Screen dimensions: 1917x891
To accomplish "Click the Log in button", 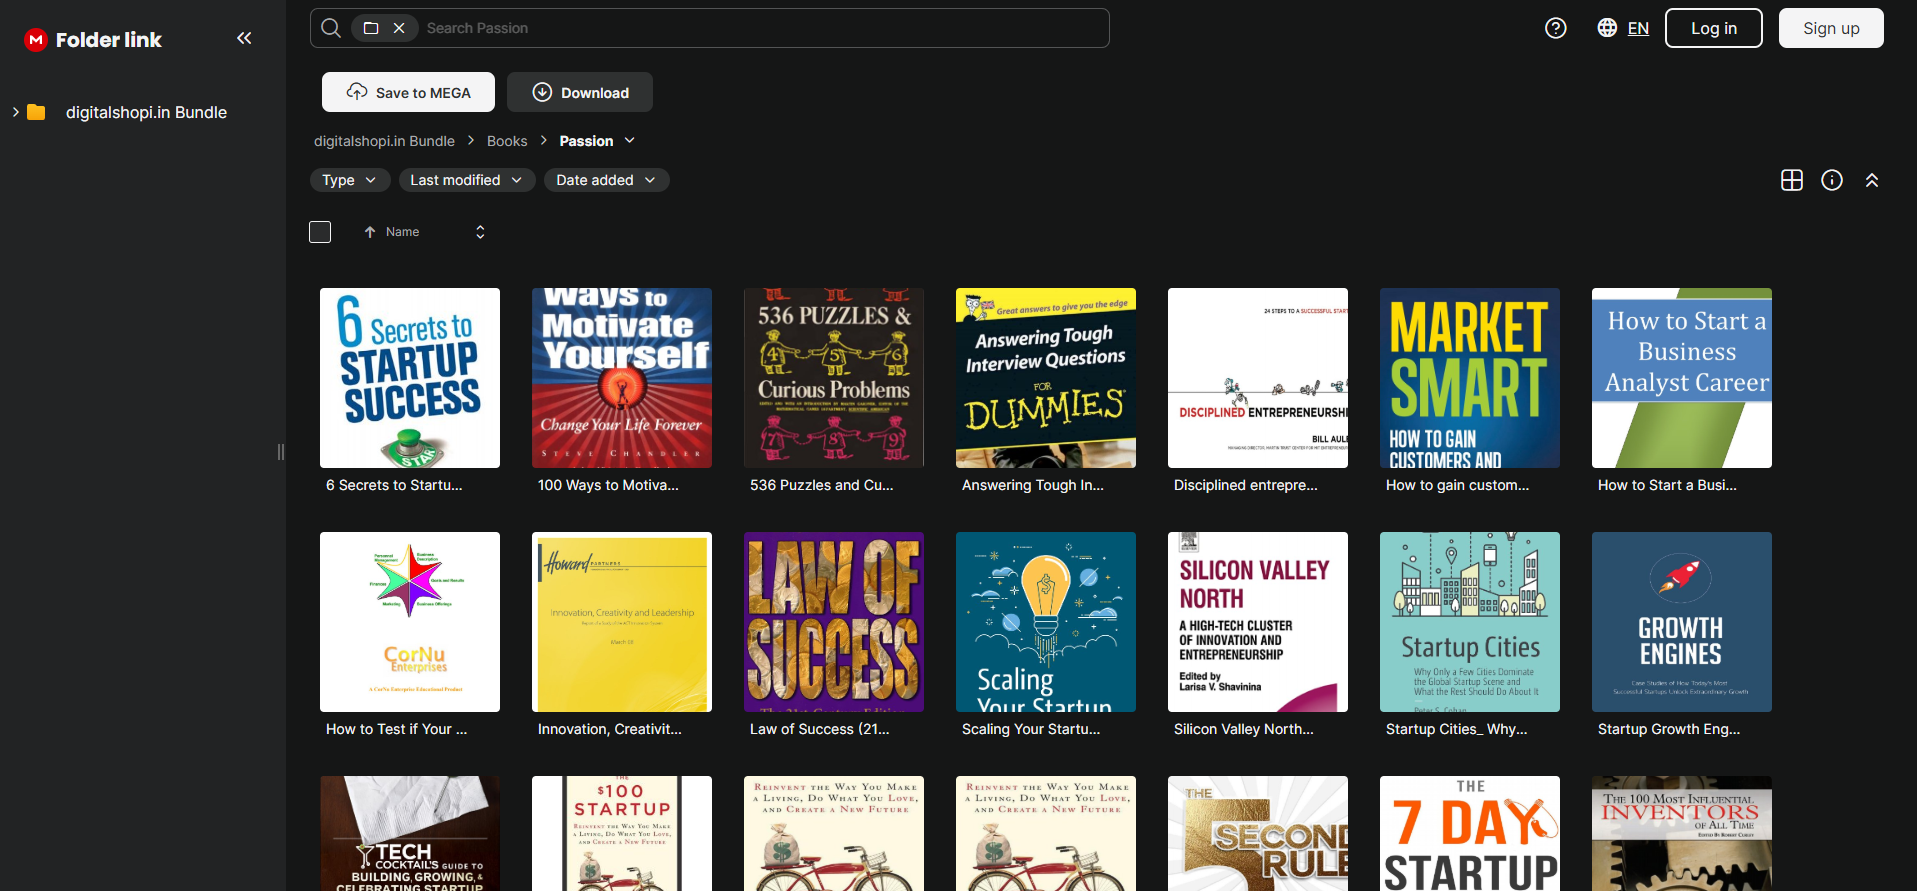I will [1714, 28].
